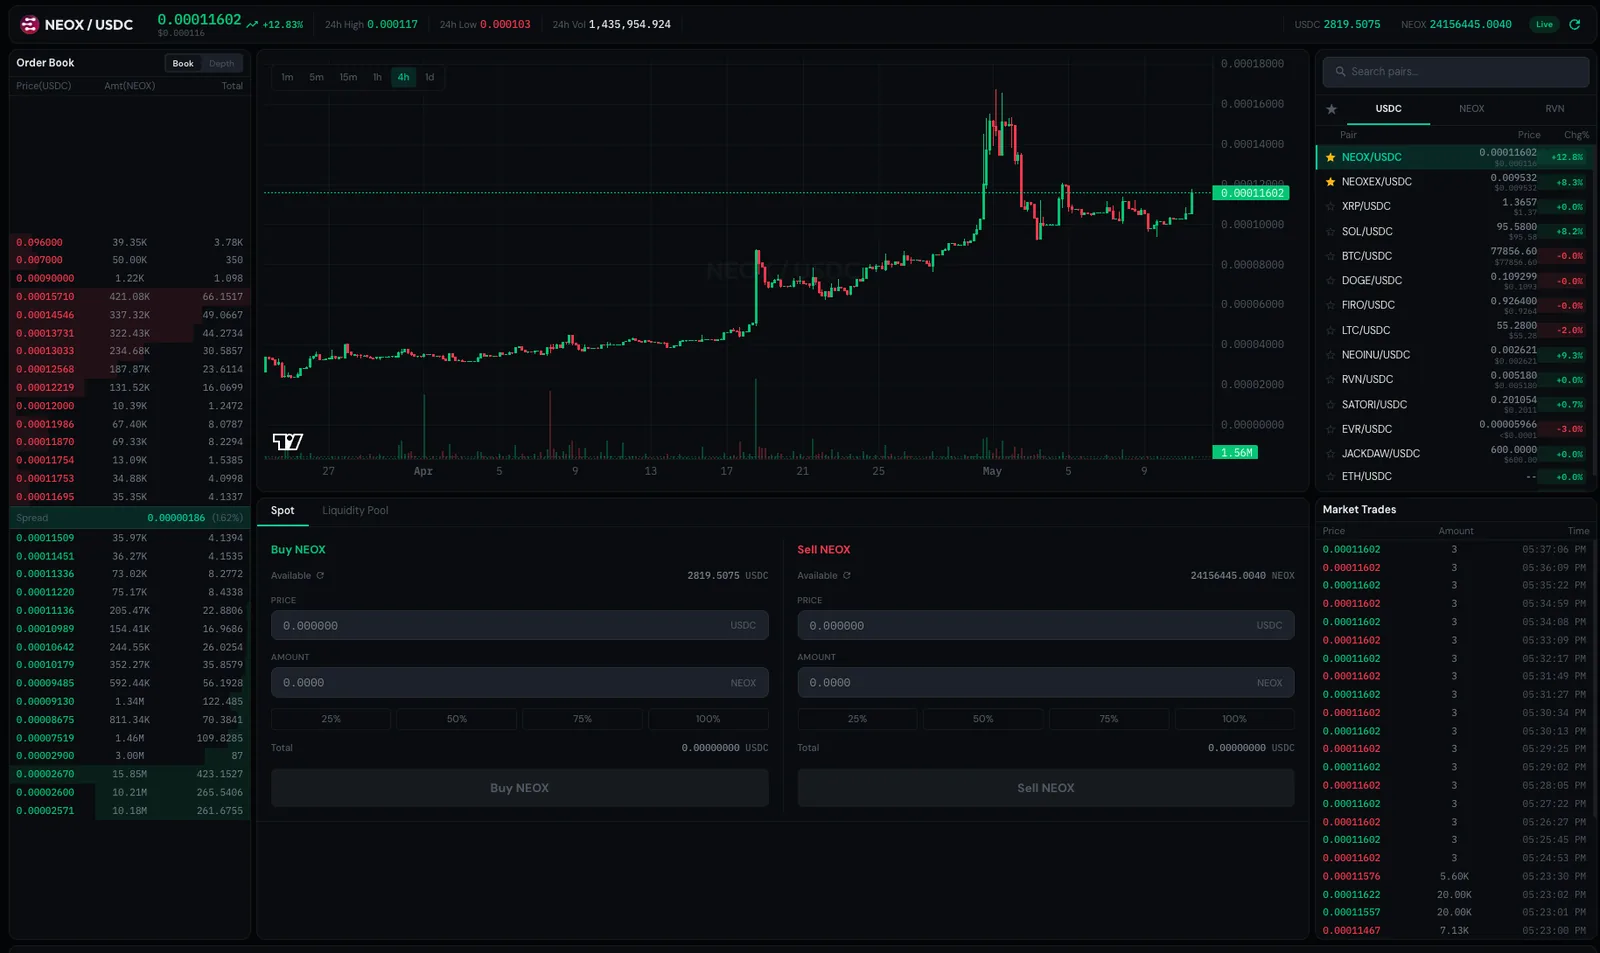
Task: Toggle favorite star for ETH/USDC pair
Action: [1330, 477]
